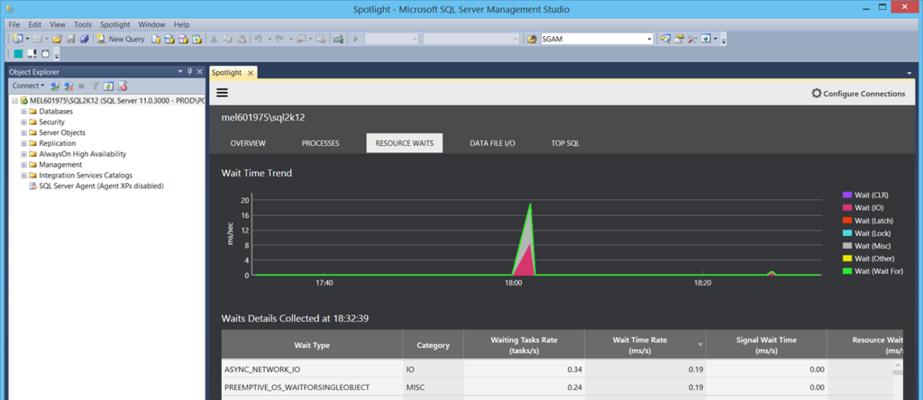Click the last Object Explorer toolbar icon

tap(123, 86)
